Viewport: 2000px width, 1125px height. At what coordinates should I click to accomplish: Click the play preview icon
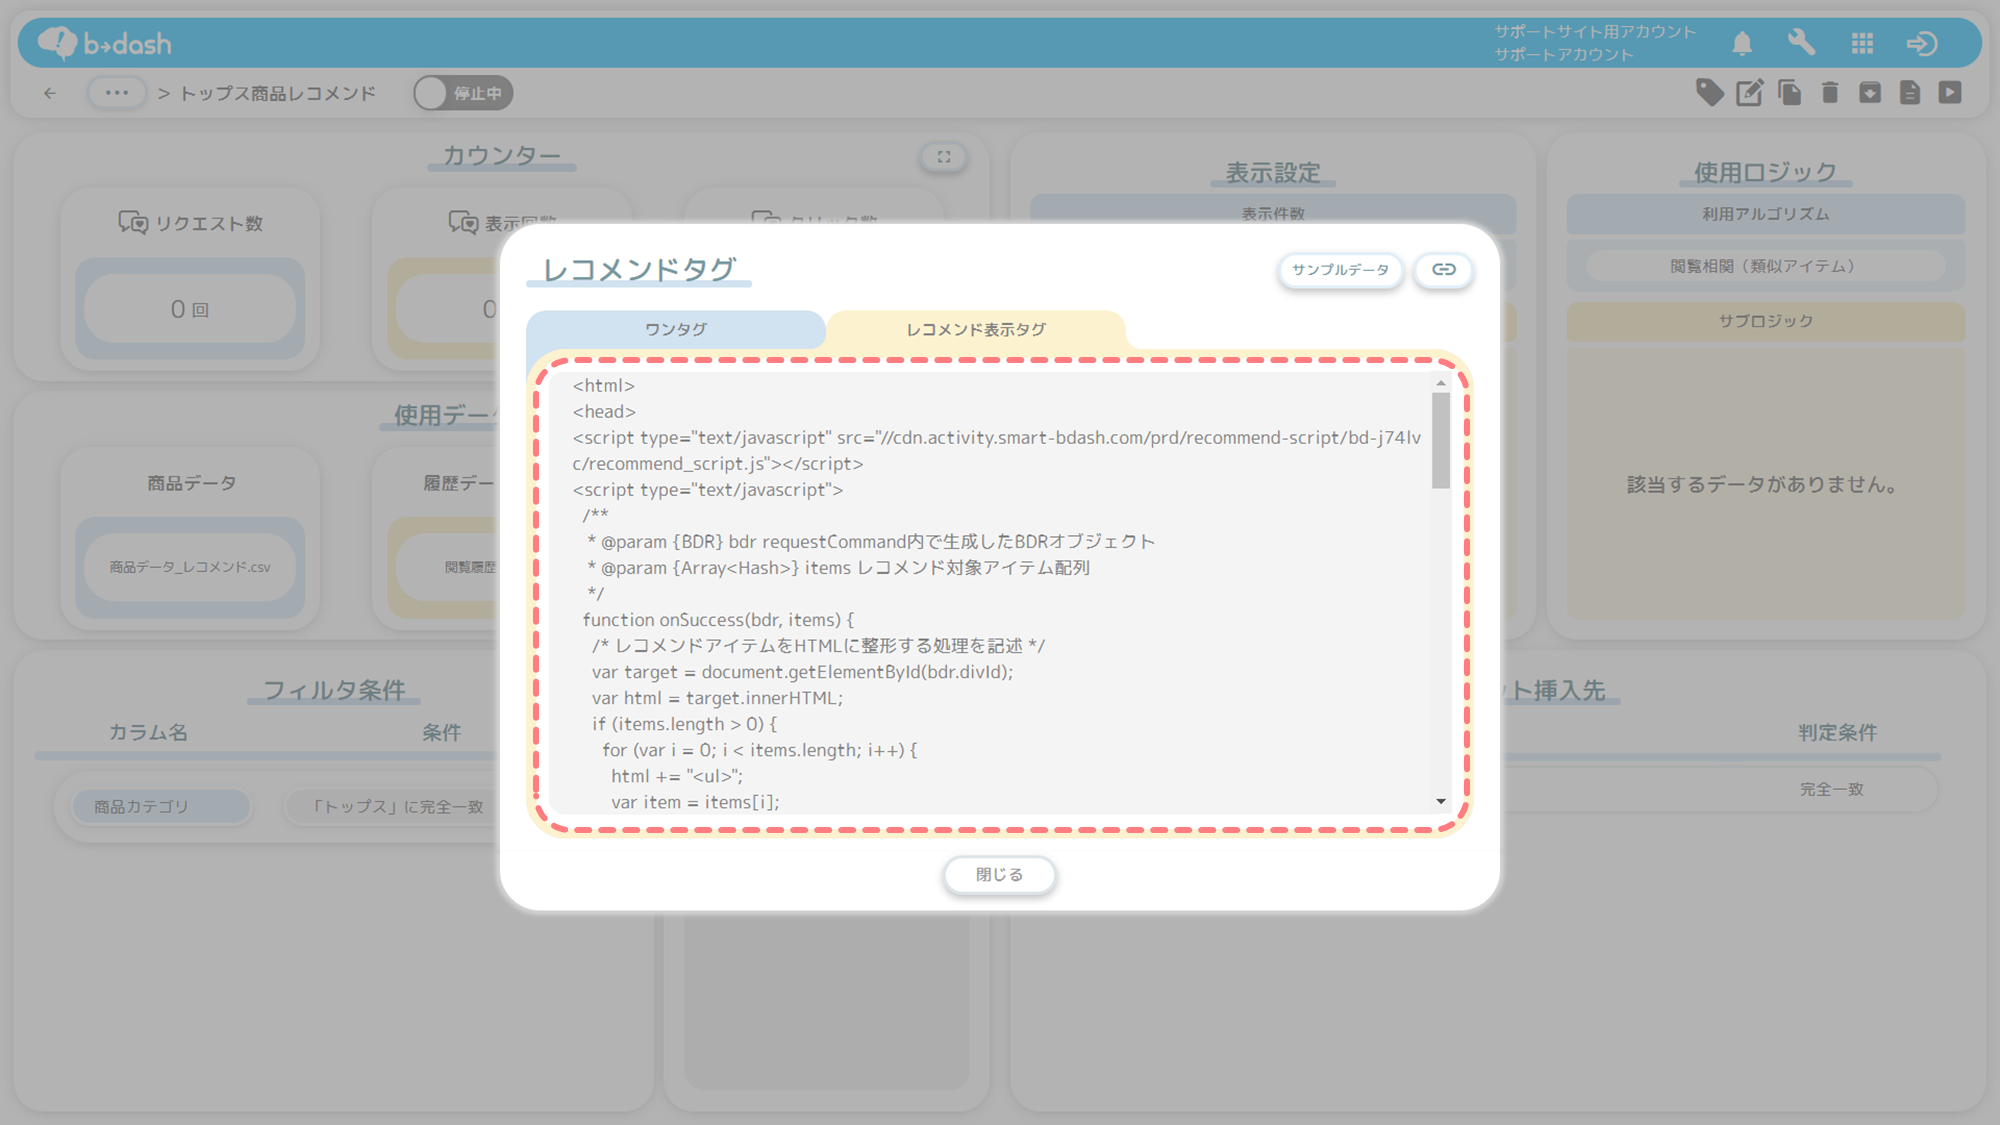[1950, 93]
